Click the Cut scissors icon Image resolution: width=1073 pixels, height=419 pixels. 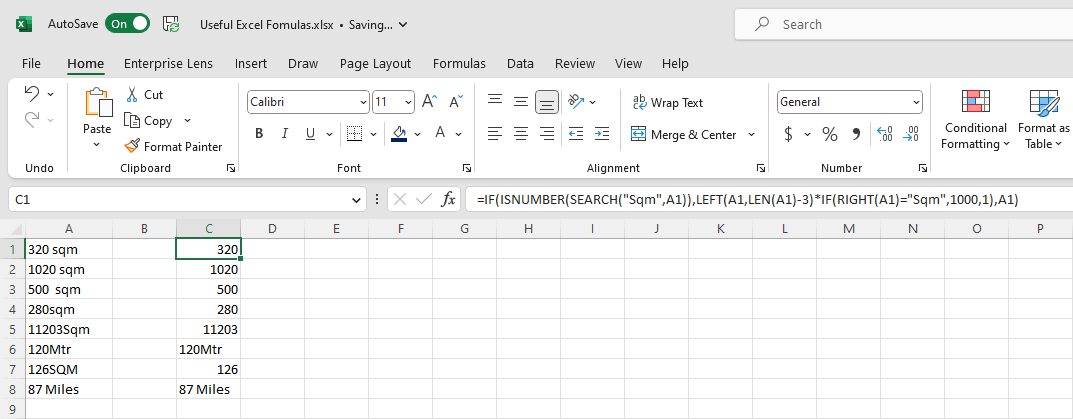click(x=132, y=94)
